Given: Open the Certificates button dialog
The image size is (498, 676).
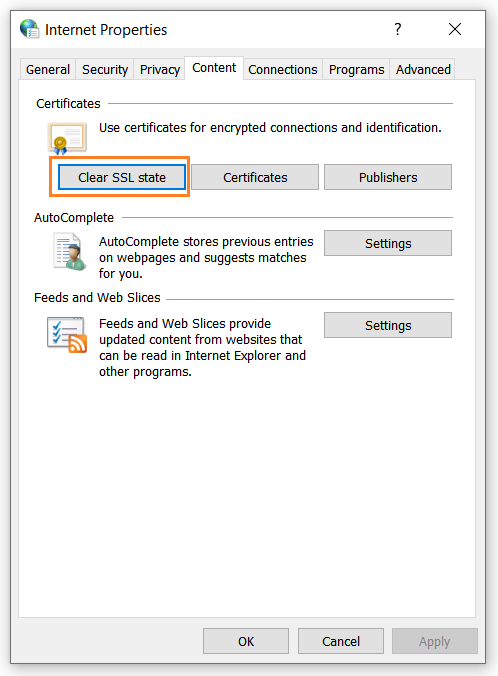Looking at the screenshot, I should coord(255,177).
